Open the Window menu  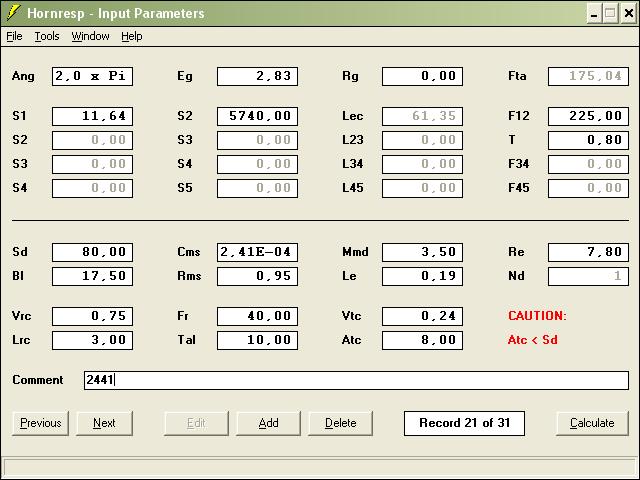coord(90,36)
